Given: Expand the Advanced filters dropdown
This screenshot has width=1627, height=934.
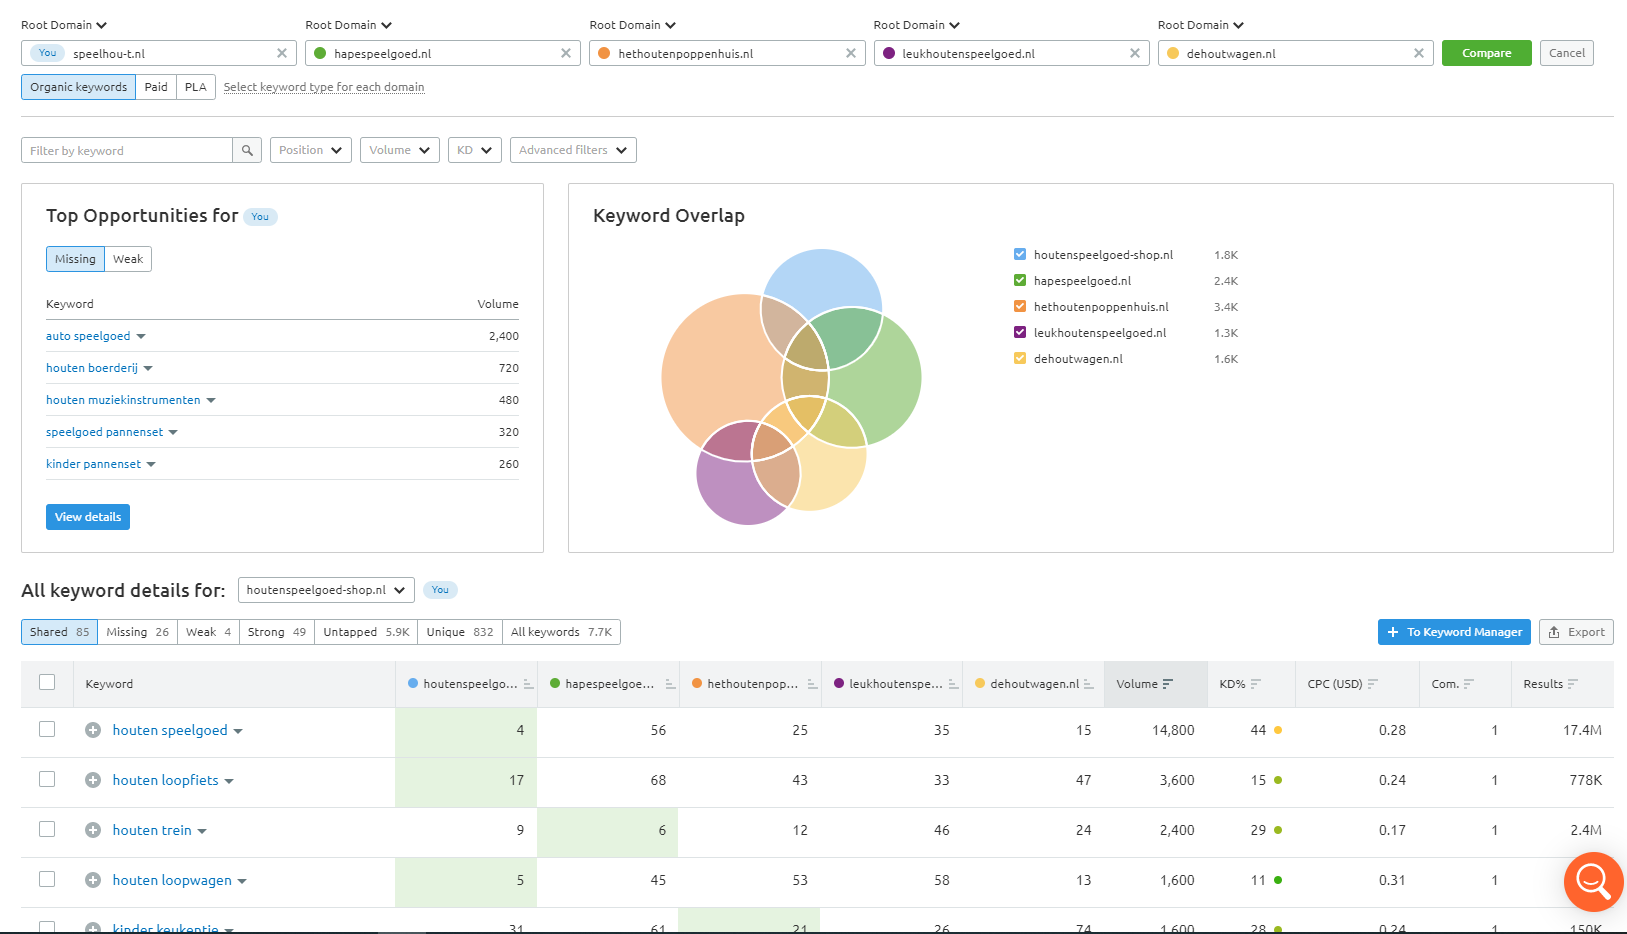Looking at the screenshot, I should point(572,150).
